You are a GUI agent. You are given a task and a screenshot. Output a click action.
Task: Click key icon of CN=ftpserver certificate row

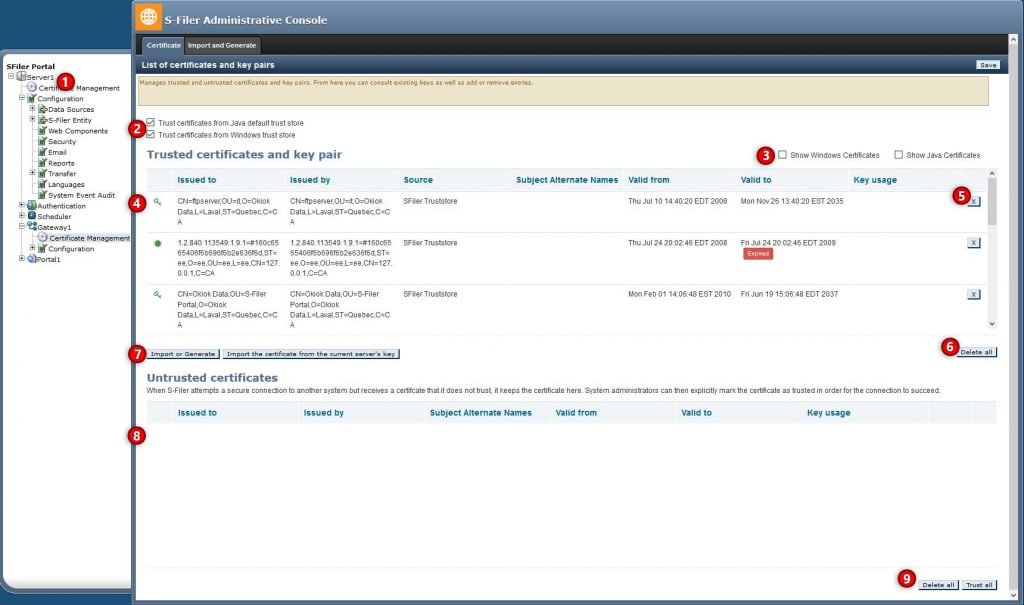pyautogui.click(x=157, y=202)
